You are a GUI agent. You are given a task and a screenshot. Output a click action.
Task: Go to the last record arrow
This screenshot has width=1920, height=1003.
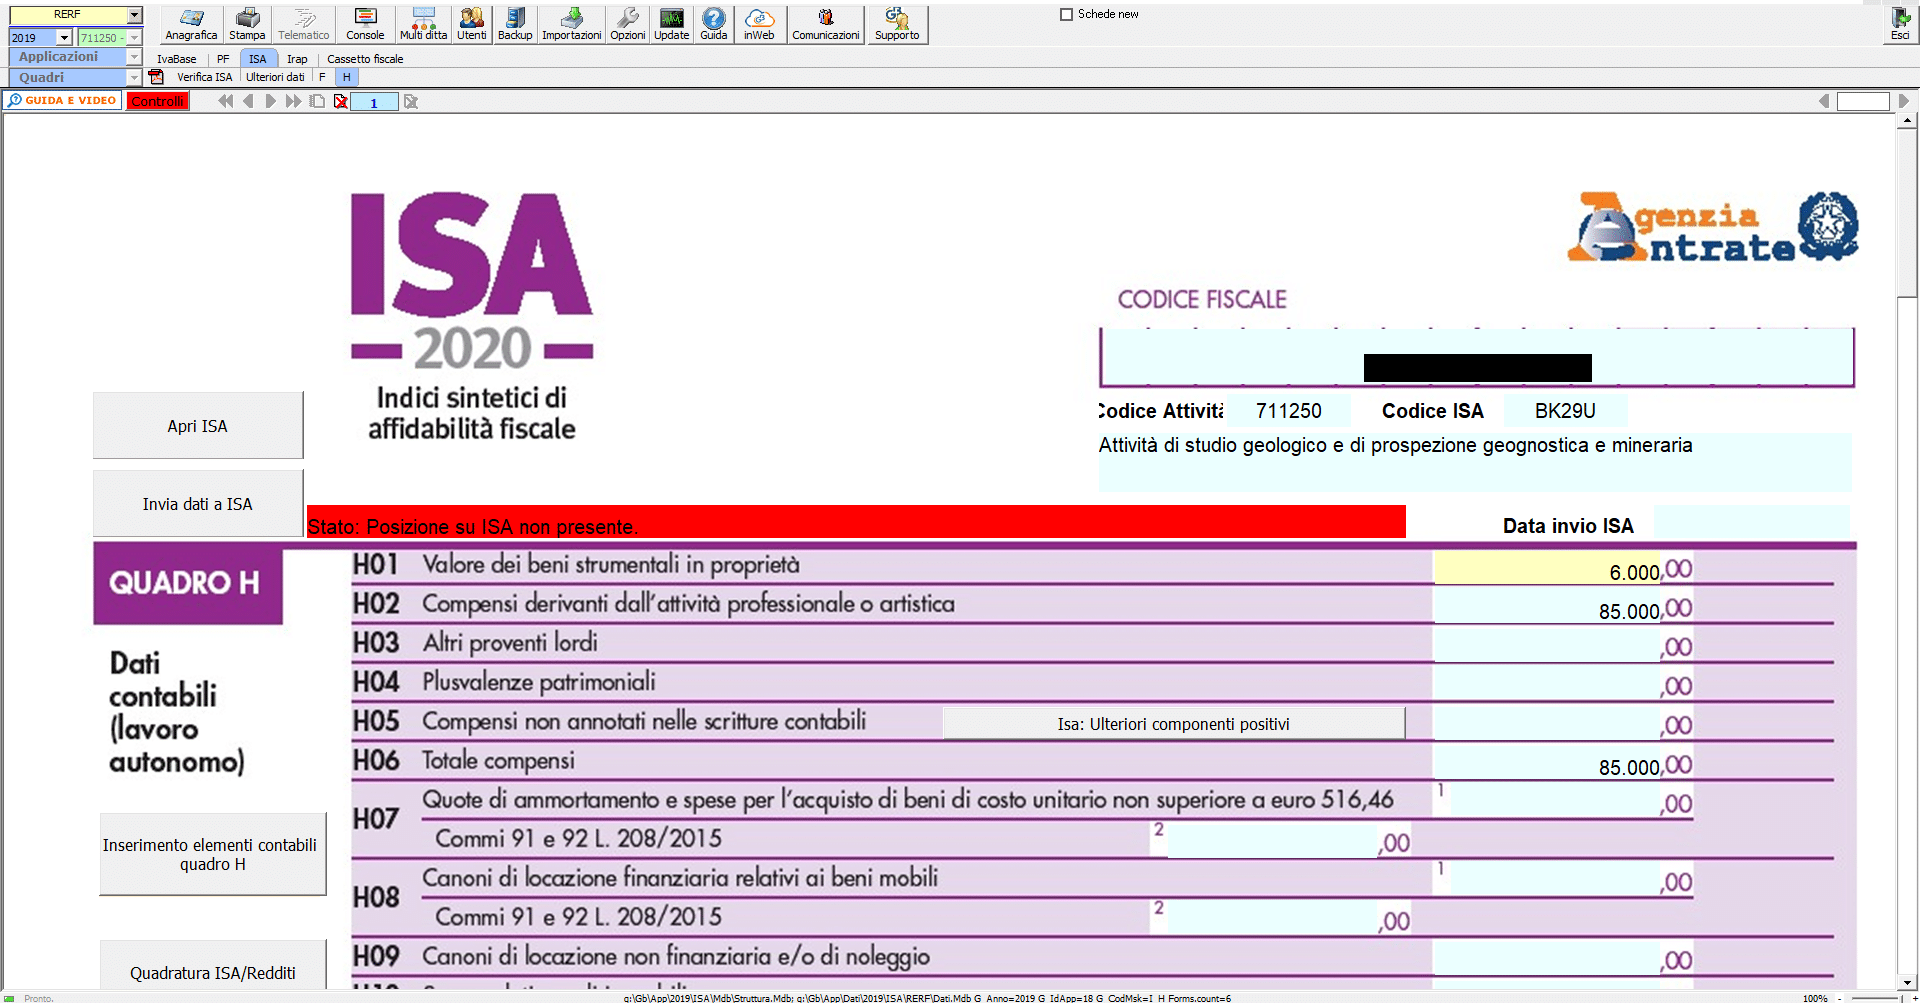click(293, 101)
